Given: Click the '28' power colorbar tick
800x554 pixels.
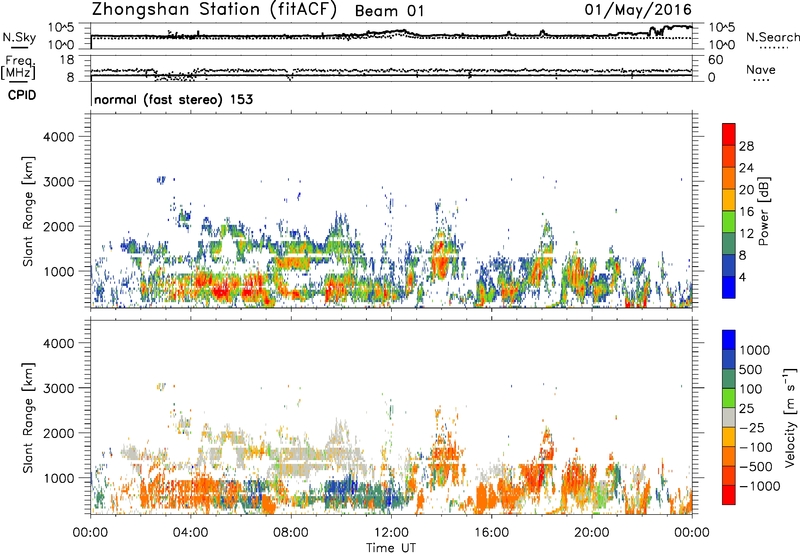Looking at the screenshot, I should [746, 146].
